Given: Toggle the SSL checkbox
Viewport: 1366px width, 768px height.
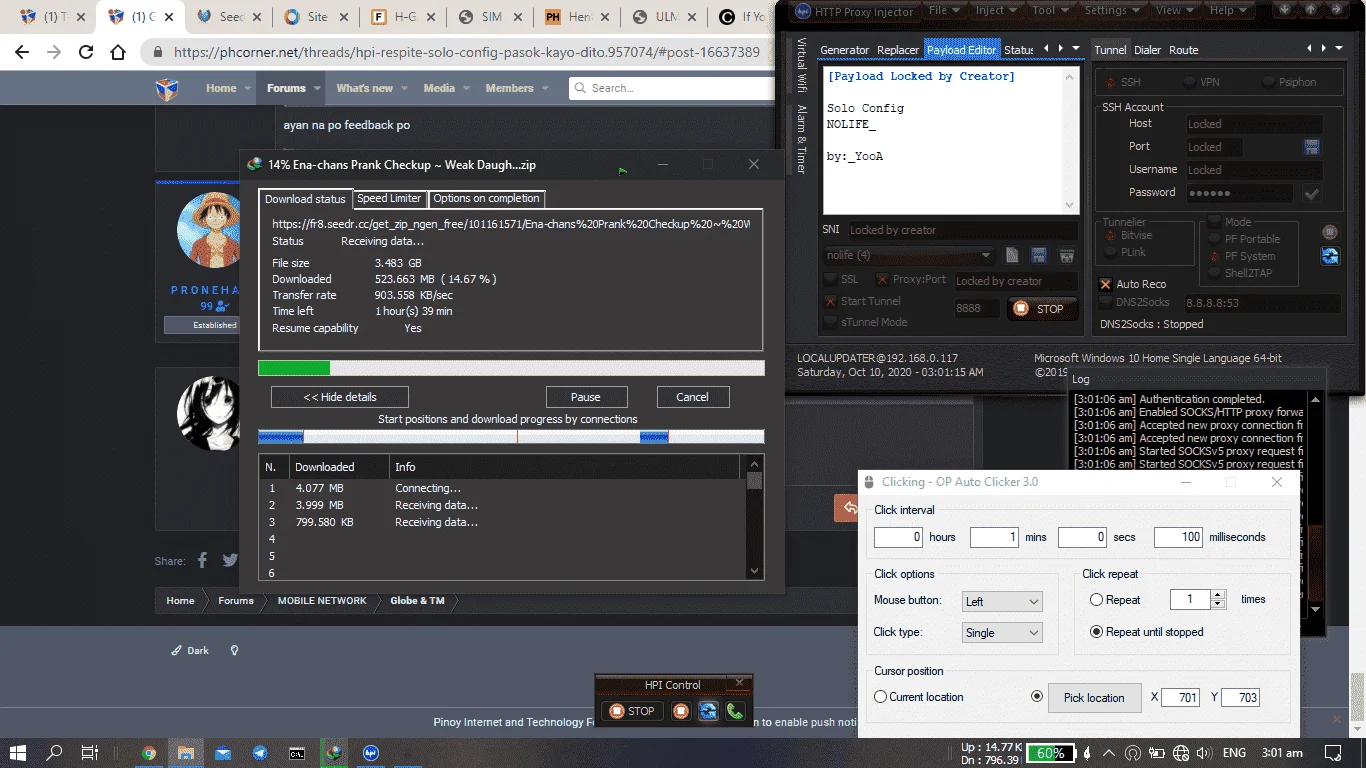Looking at the screenshot, I should click(831, 279).
